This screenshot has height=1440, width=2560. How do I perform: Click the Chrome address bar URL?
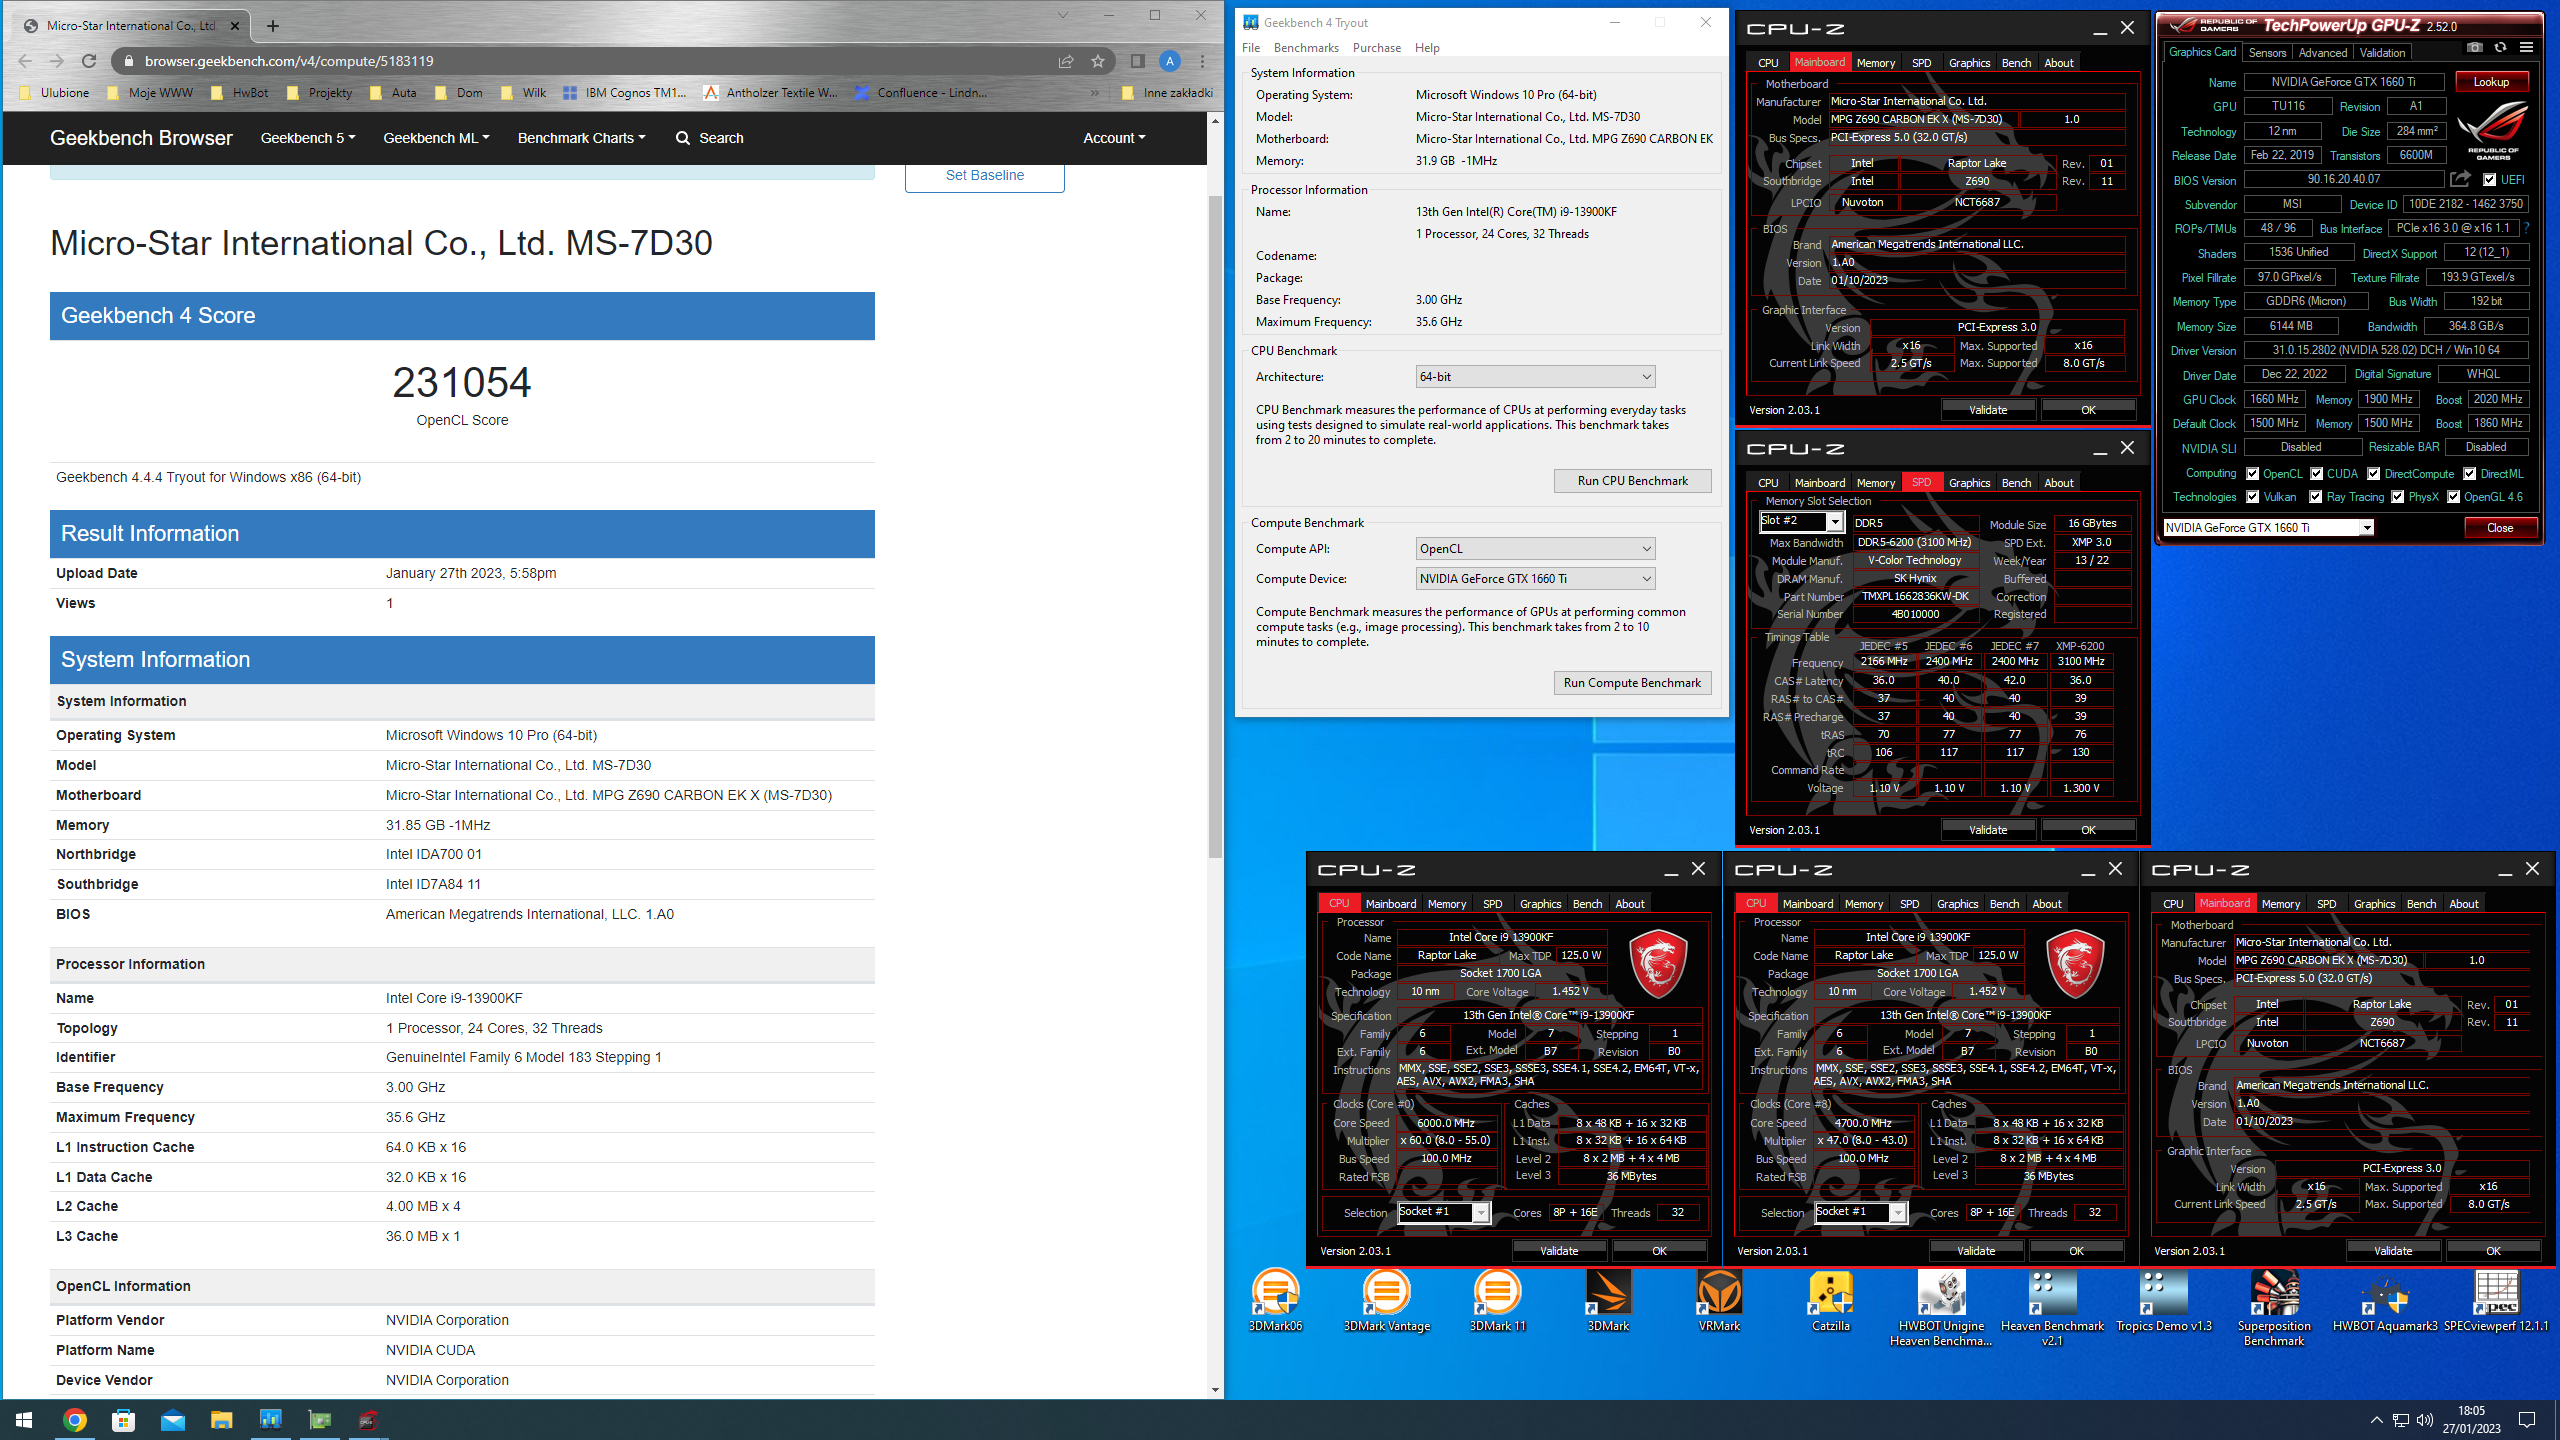(x=289, y=61)
